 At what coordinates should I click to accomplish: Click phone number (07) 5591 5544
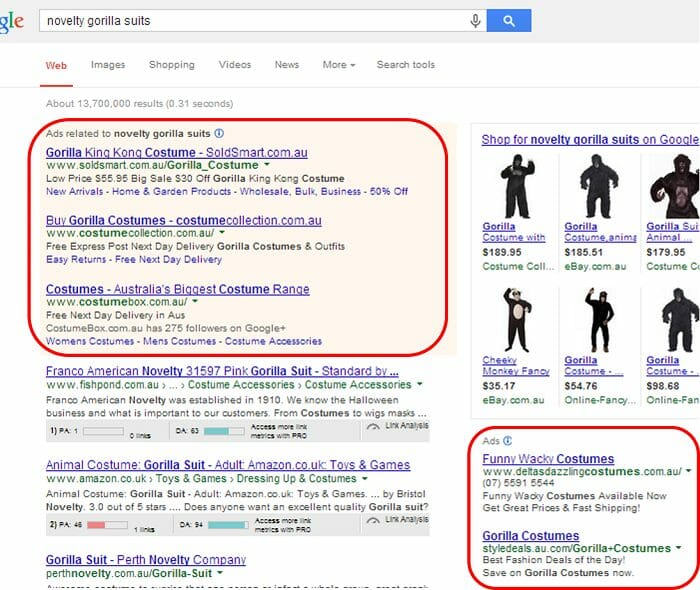[x=518, y=483]
